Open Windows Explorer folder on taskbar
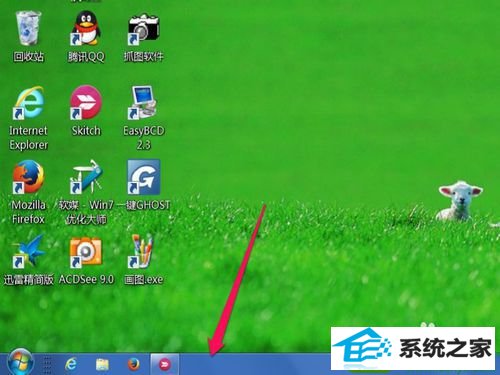500x375 pixels. coord(102,364)
